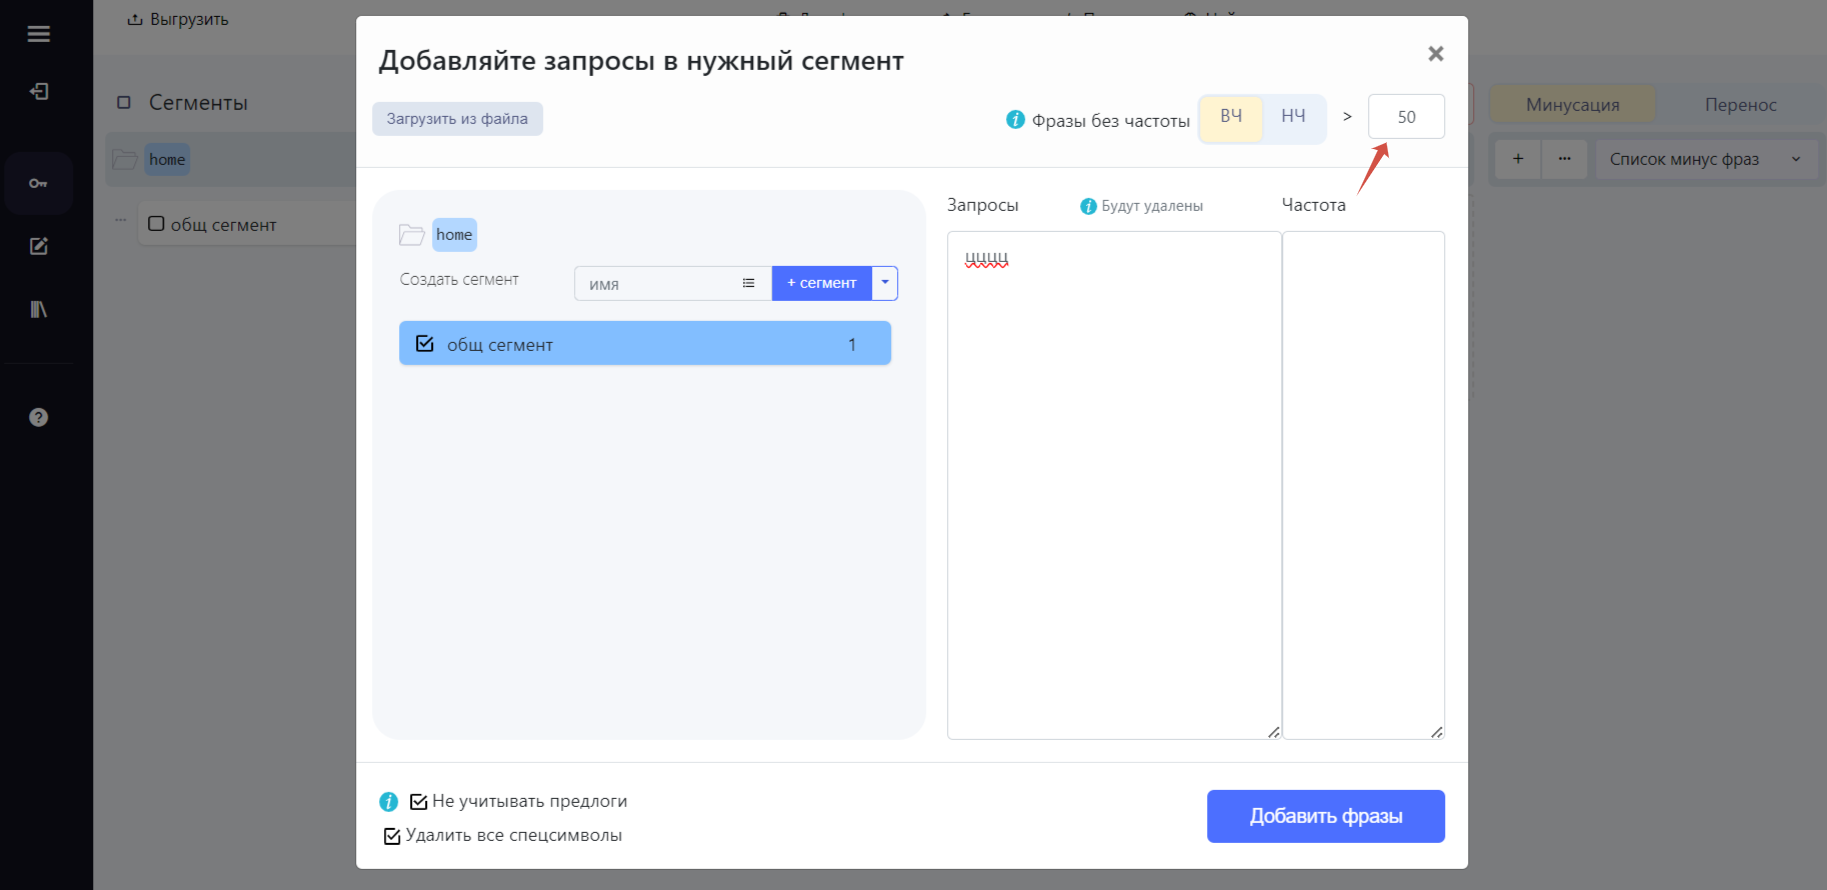Open the library books icon in sidebar

39,309
